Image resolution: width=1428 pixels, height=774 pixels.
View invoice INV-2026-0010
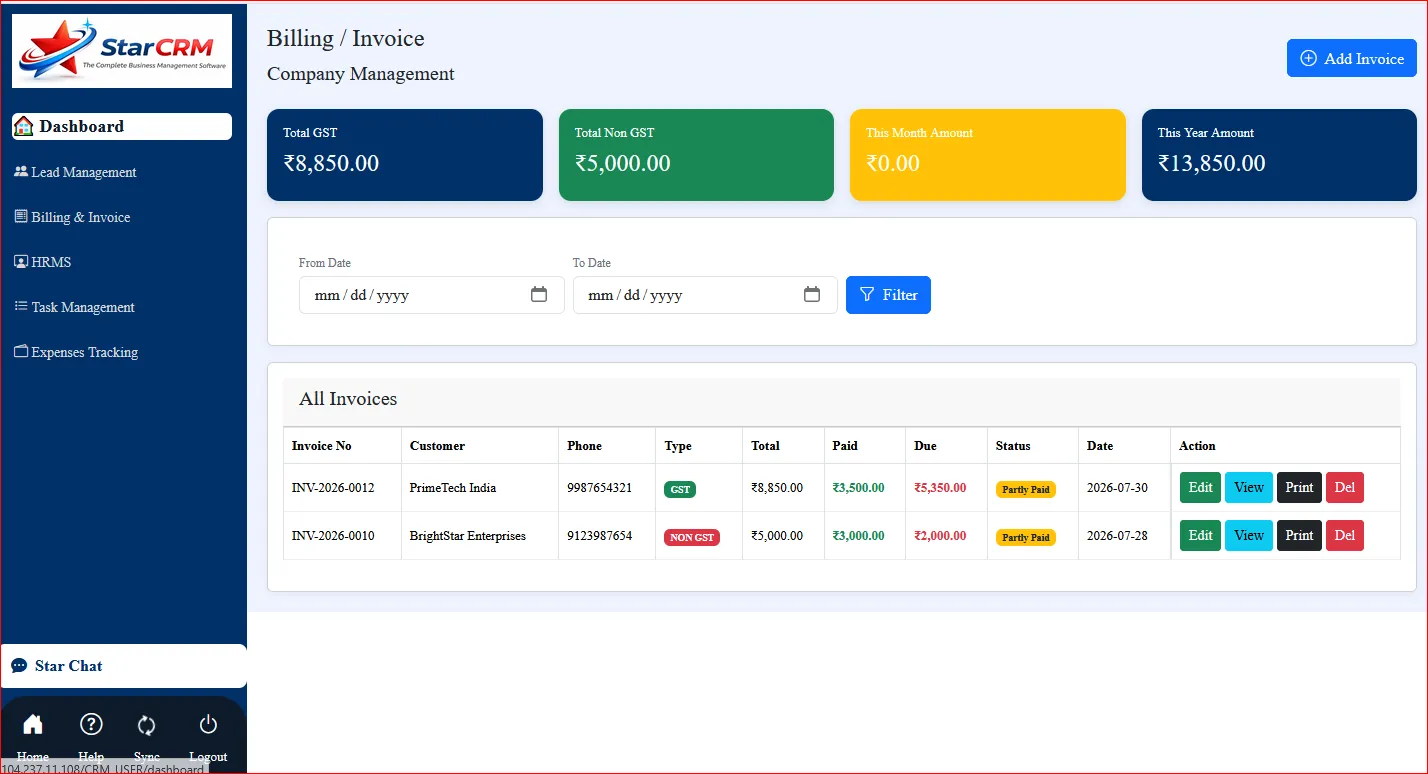click(1249, 536)
